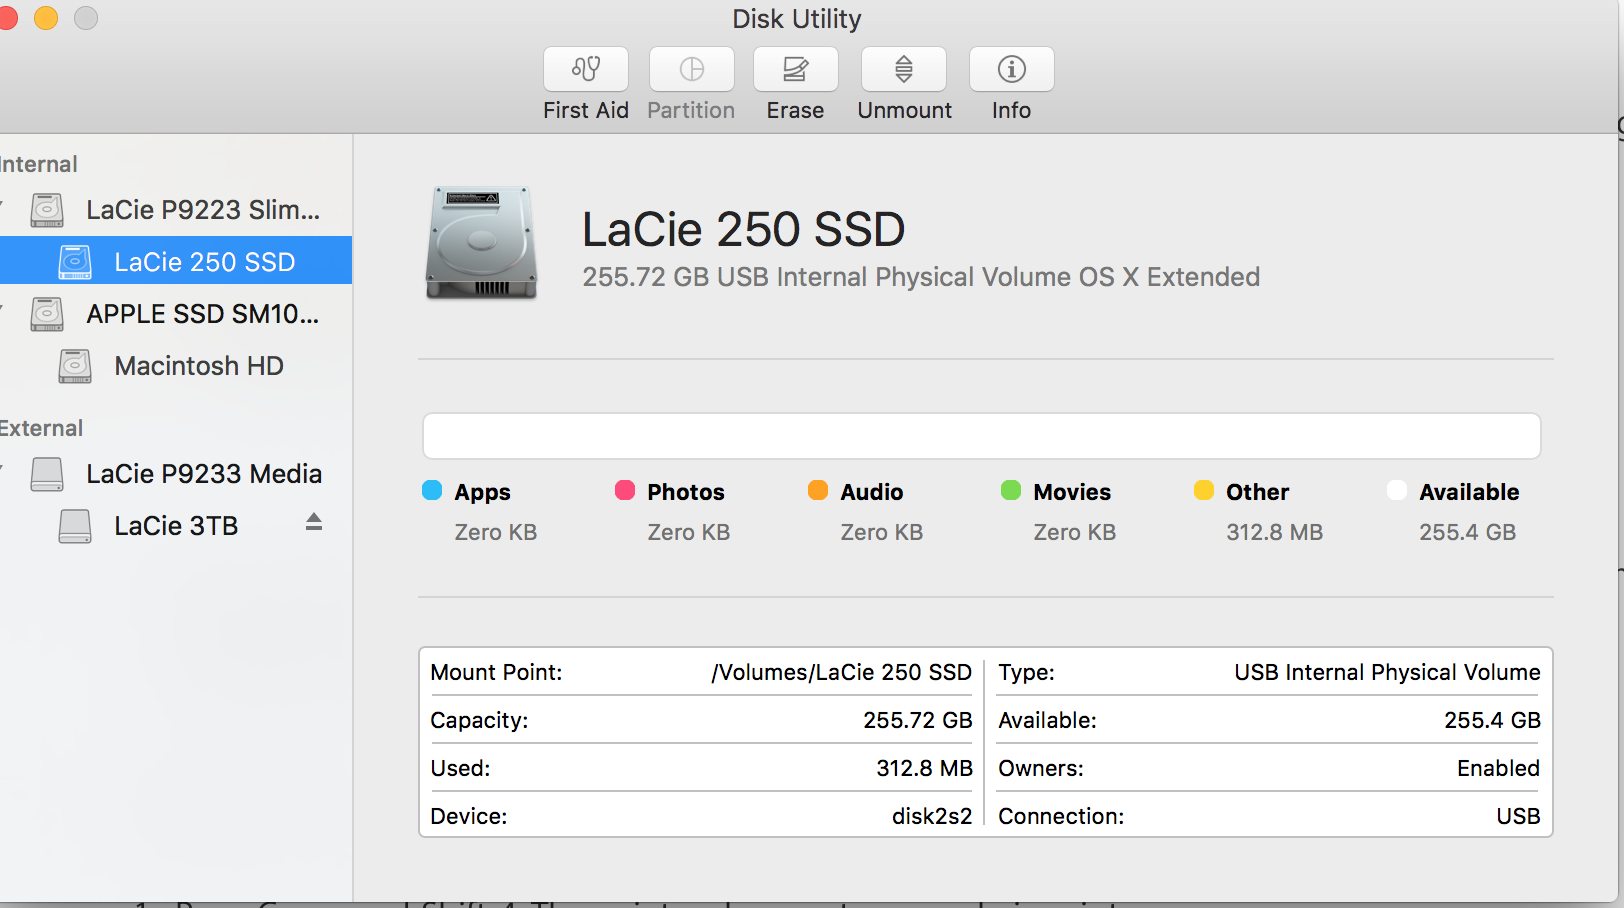Select the LaCie 250 SSD row in the sidebar

click(x=176, y=262)
